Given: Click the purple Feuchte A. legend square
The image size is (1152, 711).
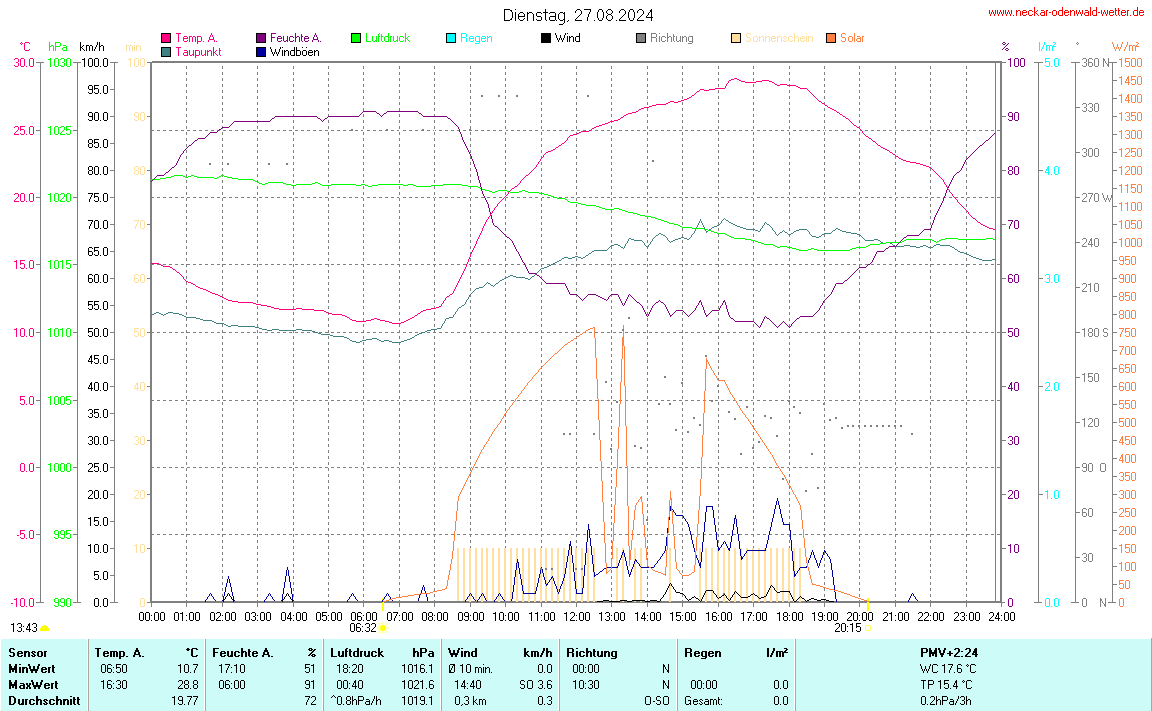Looking at the screenshot, I should coord(261,38).
